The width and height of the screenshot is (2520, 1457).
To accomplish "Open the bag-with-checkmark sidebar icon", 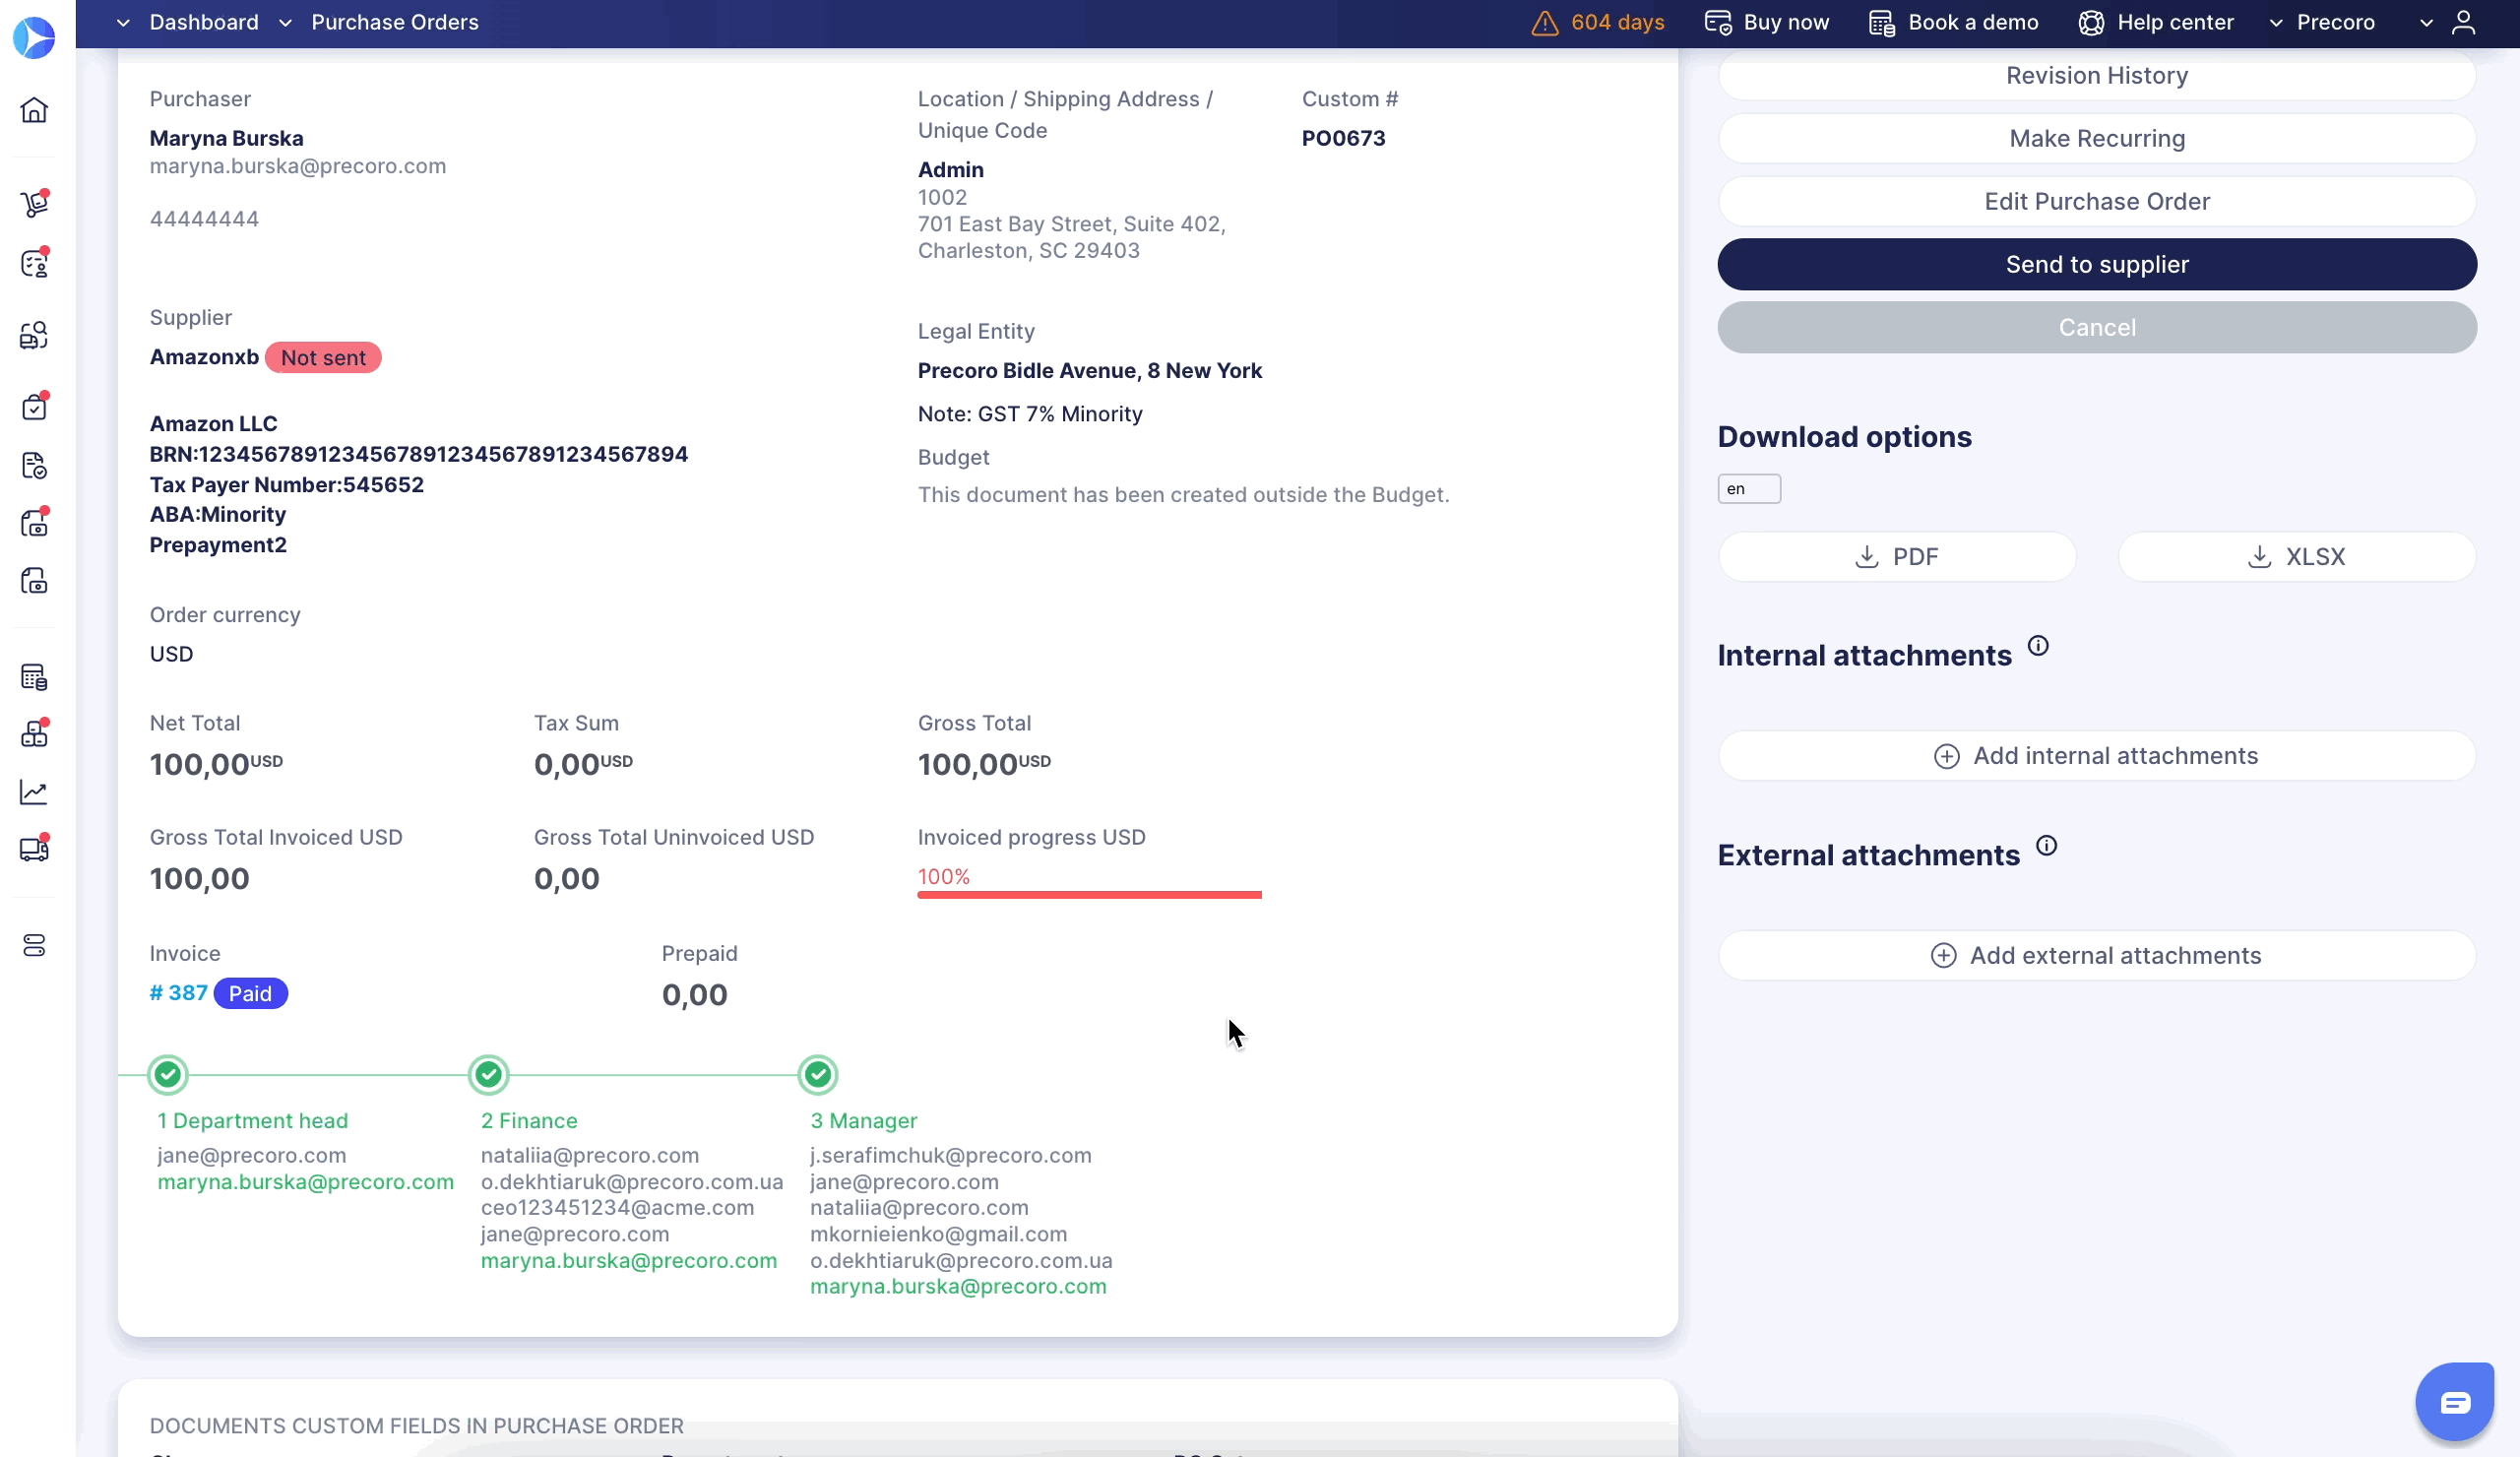I will coord(34,406).
